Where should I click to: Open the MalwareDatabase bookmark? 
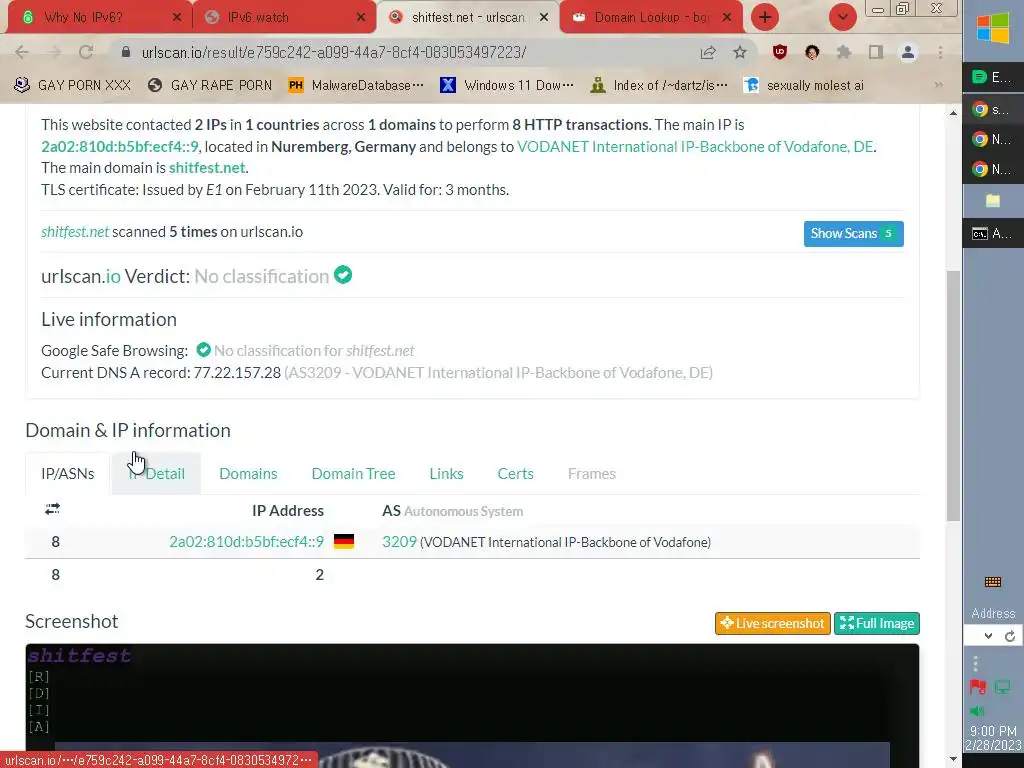pos(356,85)
